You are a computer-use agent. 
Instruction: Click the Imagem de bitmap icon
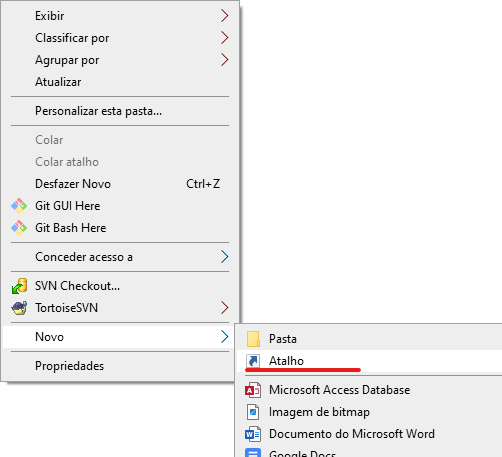point(253,412)
